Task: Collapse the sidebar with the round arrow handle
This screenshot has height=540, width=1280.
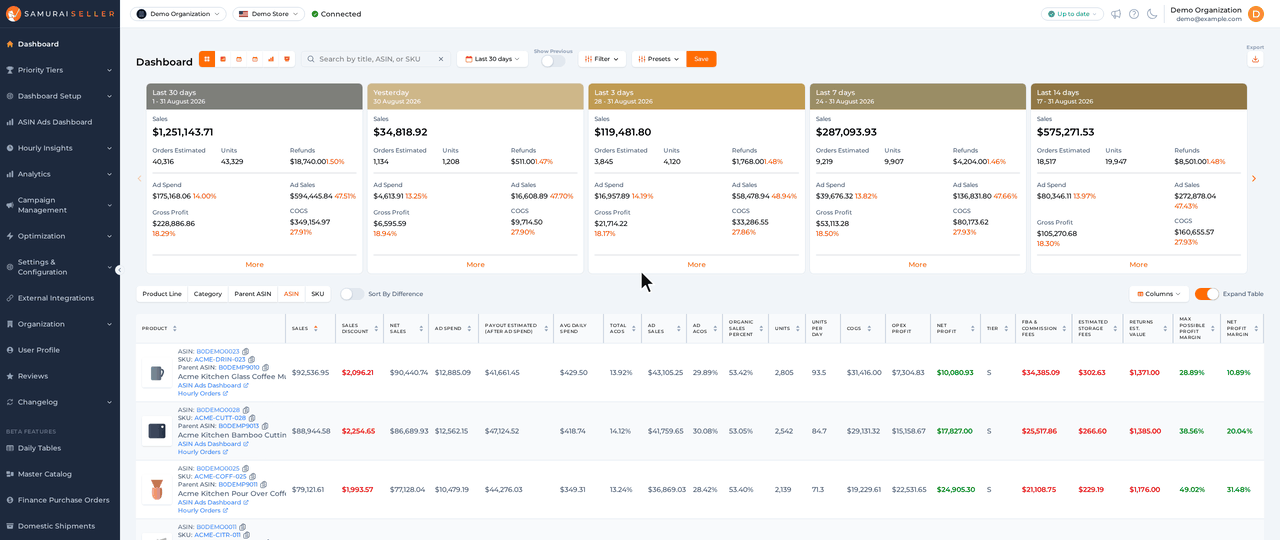Action: pos(118,270)
